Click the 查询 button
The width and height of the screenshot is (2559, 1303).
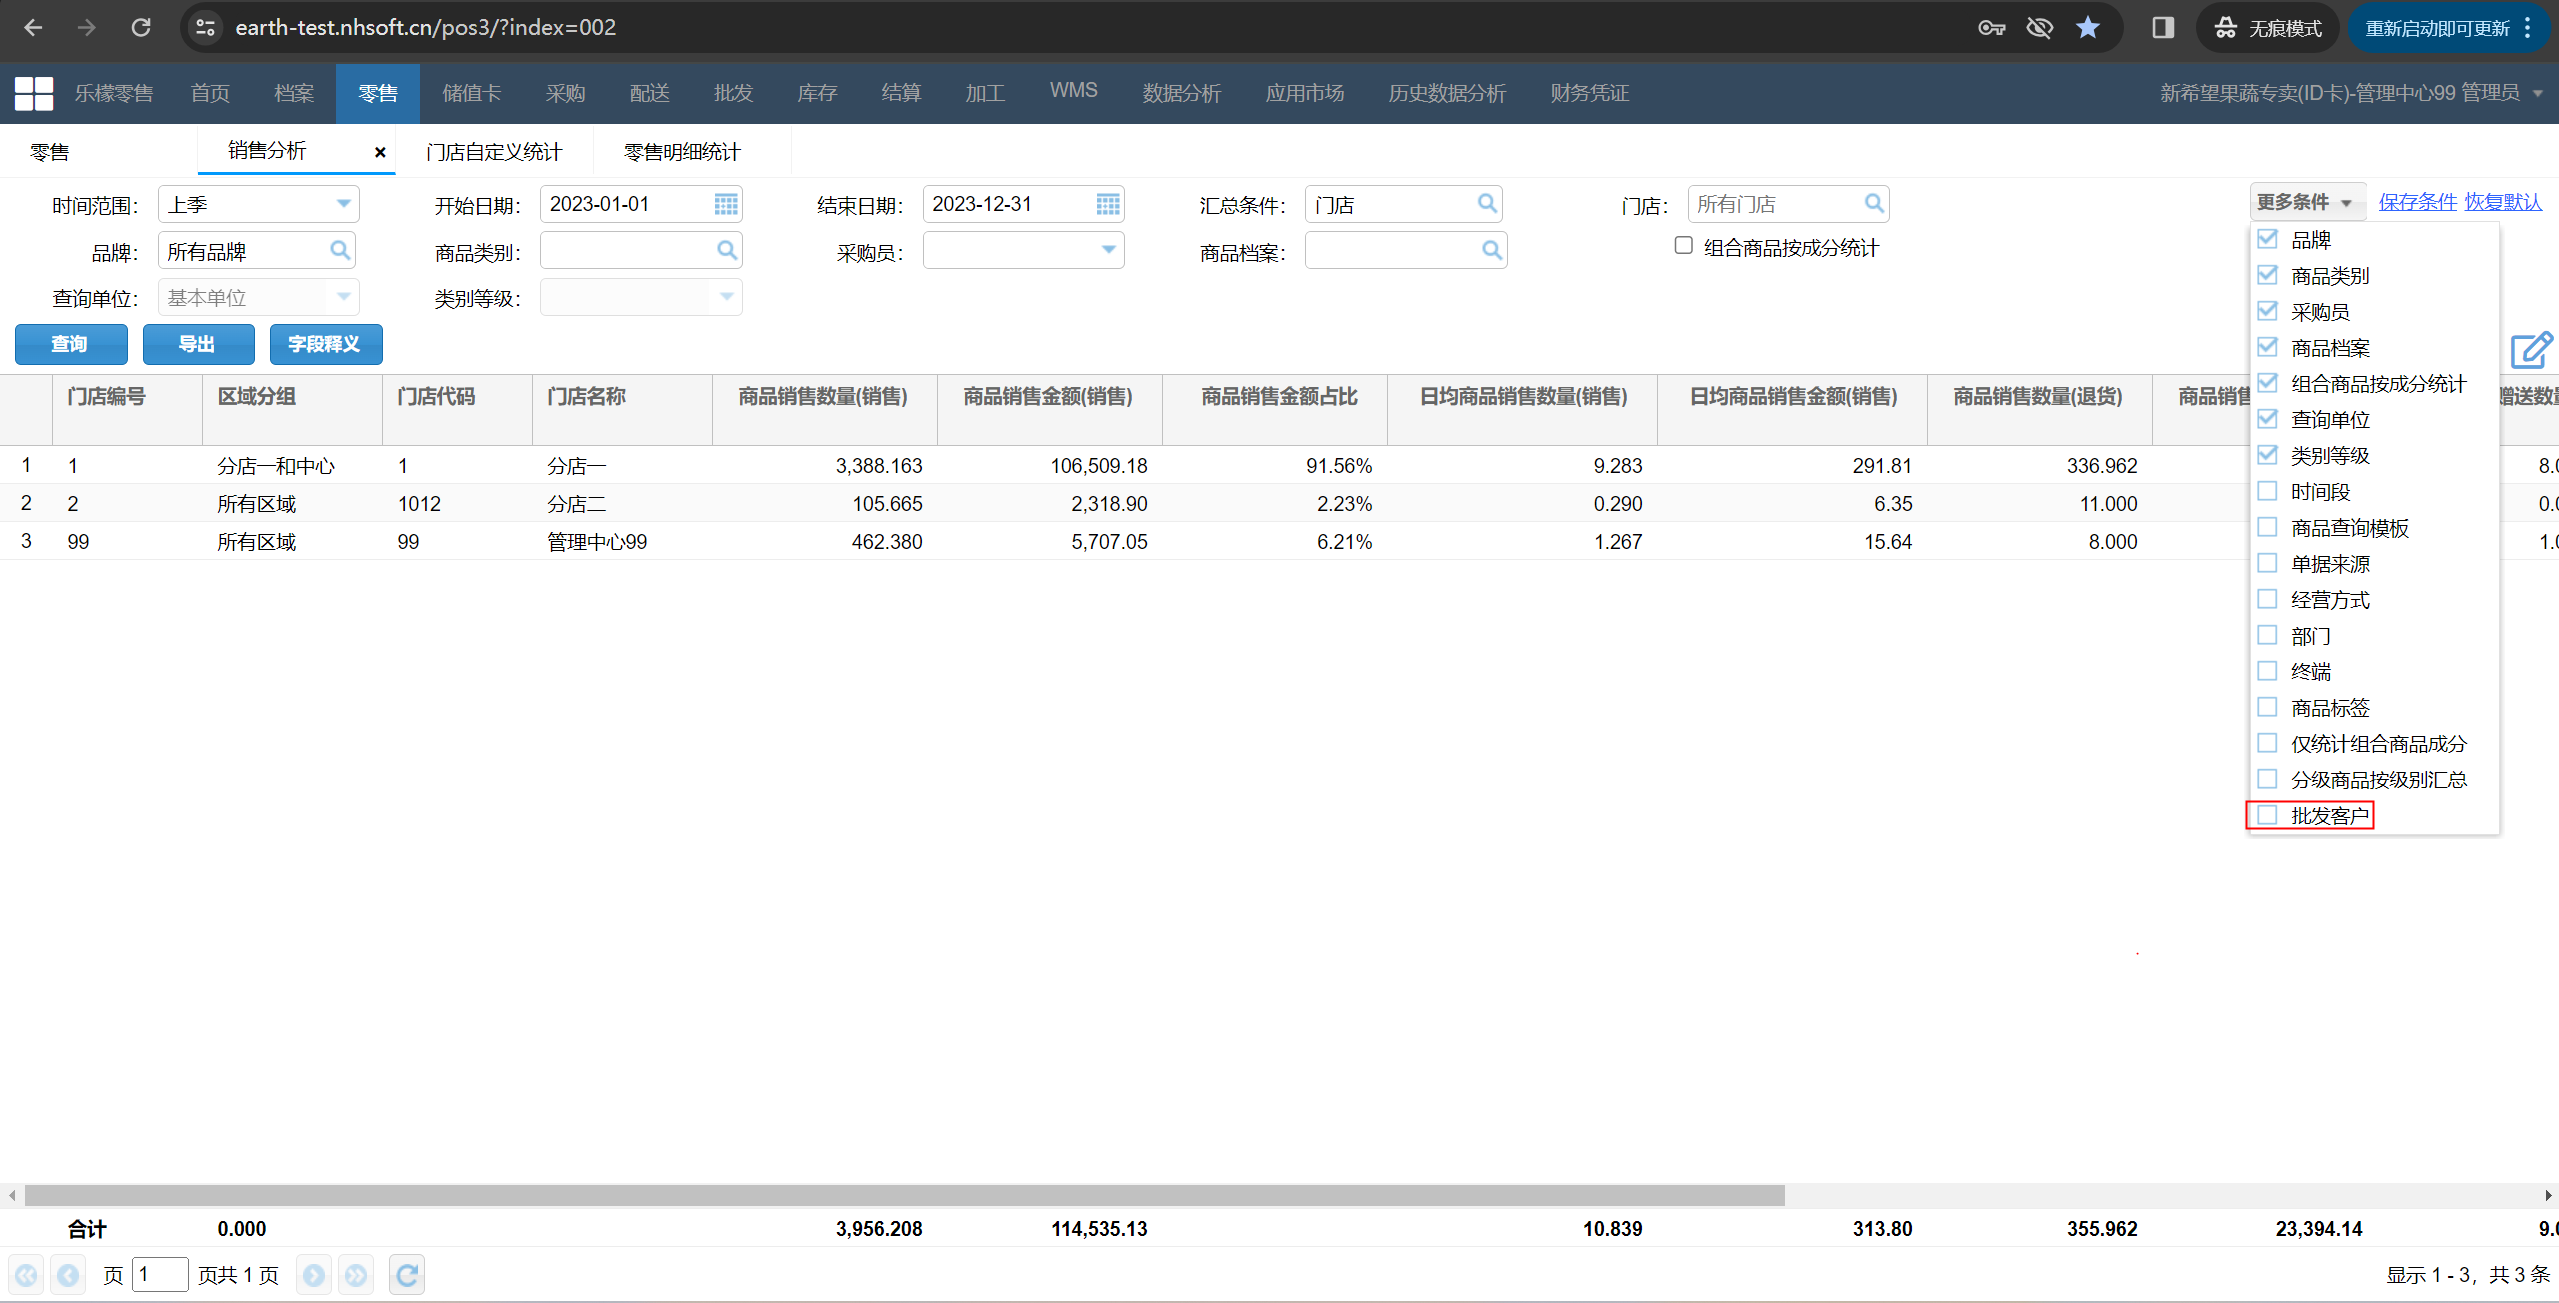pyautogui.click(x=71, y=344)
